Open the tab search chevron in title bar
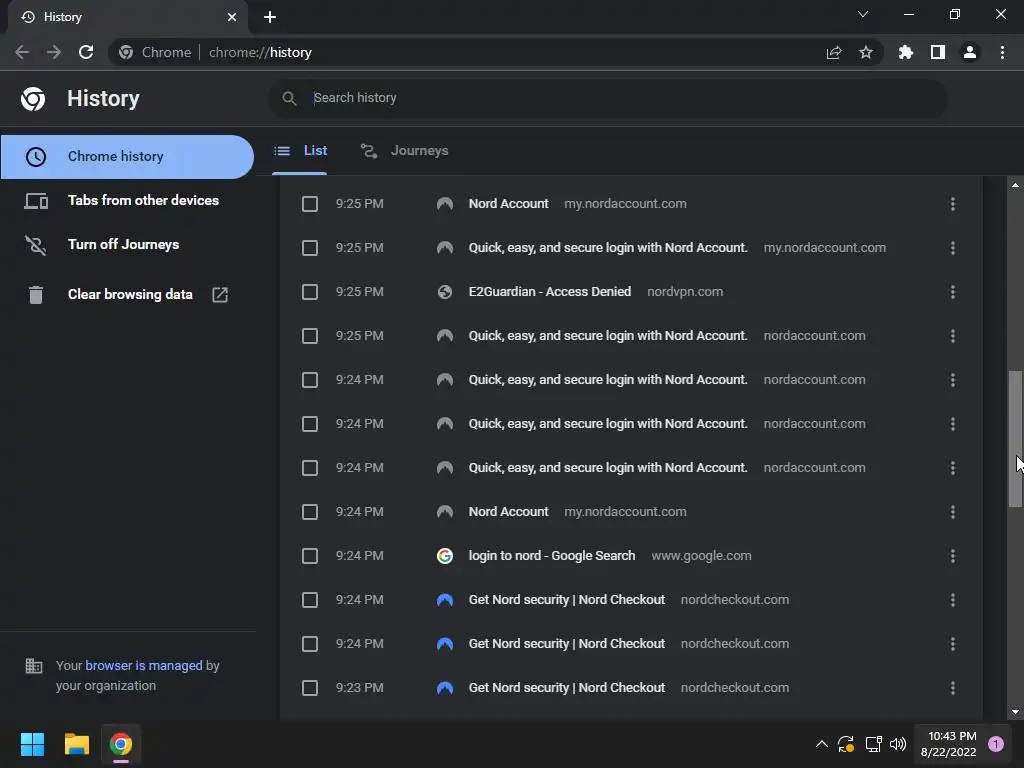Image resolution: width=1024 pixels, height=768 pixels. (863, 14)
